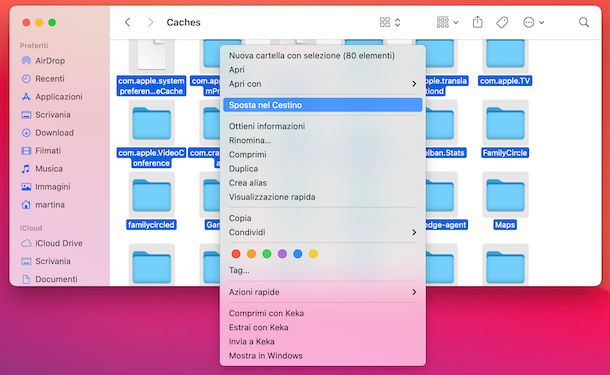
Task: Choose Tag… in the context menu
Action: [x=323, y=270]
